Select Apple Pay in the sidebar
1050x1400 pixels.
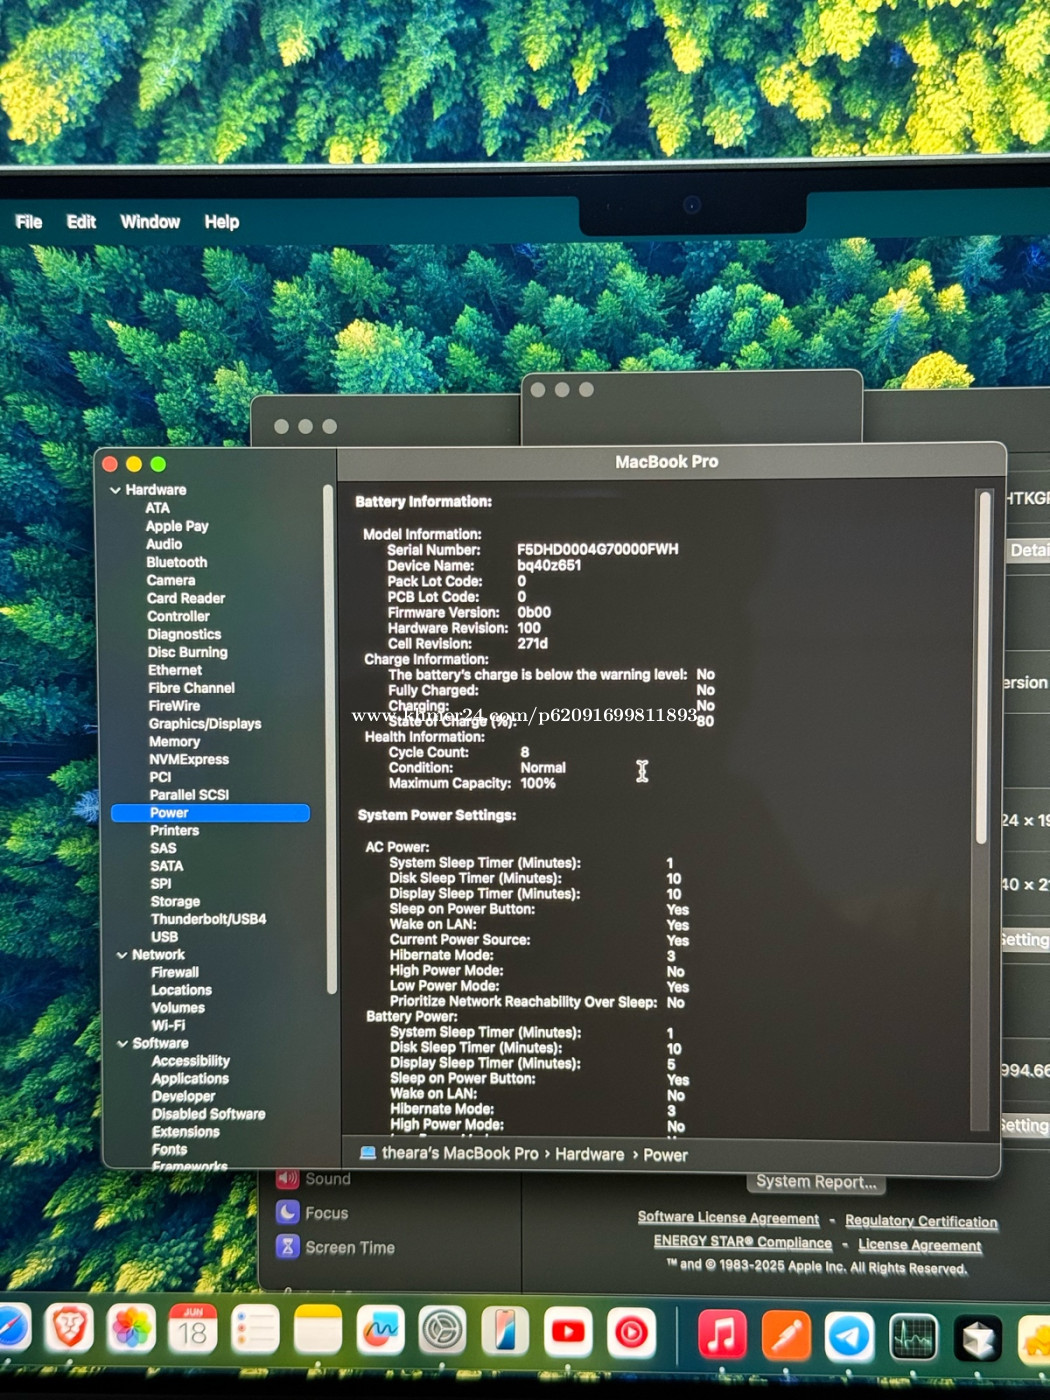(x=177, y=526)
